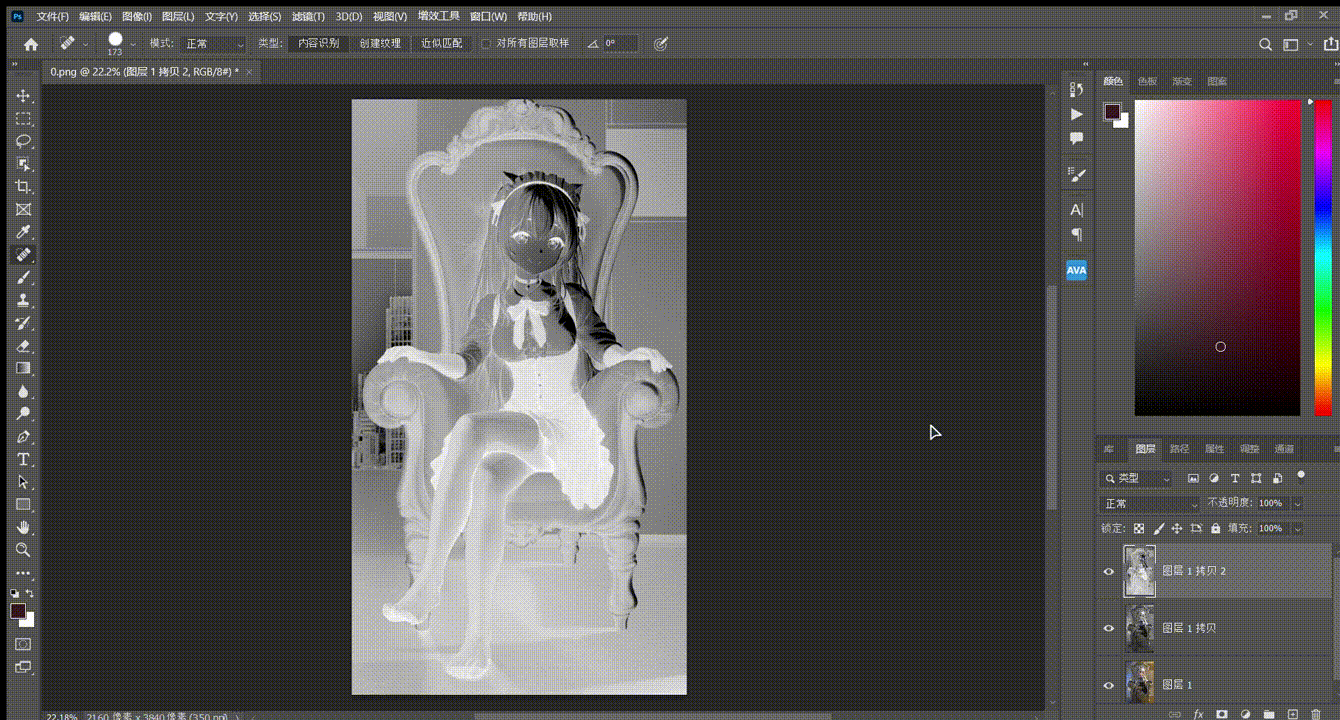Image resolution: width=1340 pixels, height=720 pixels.
Task: Toggle lock position
Action: (x=1177, y=528)
